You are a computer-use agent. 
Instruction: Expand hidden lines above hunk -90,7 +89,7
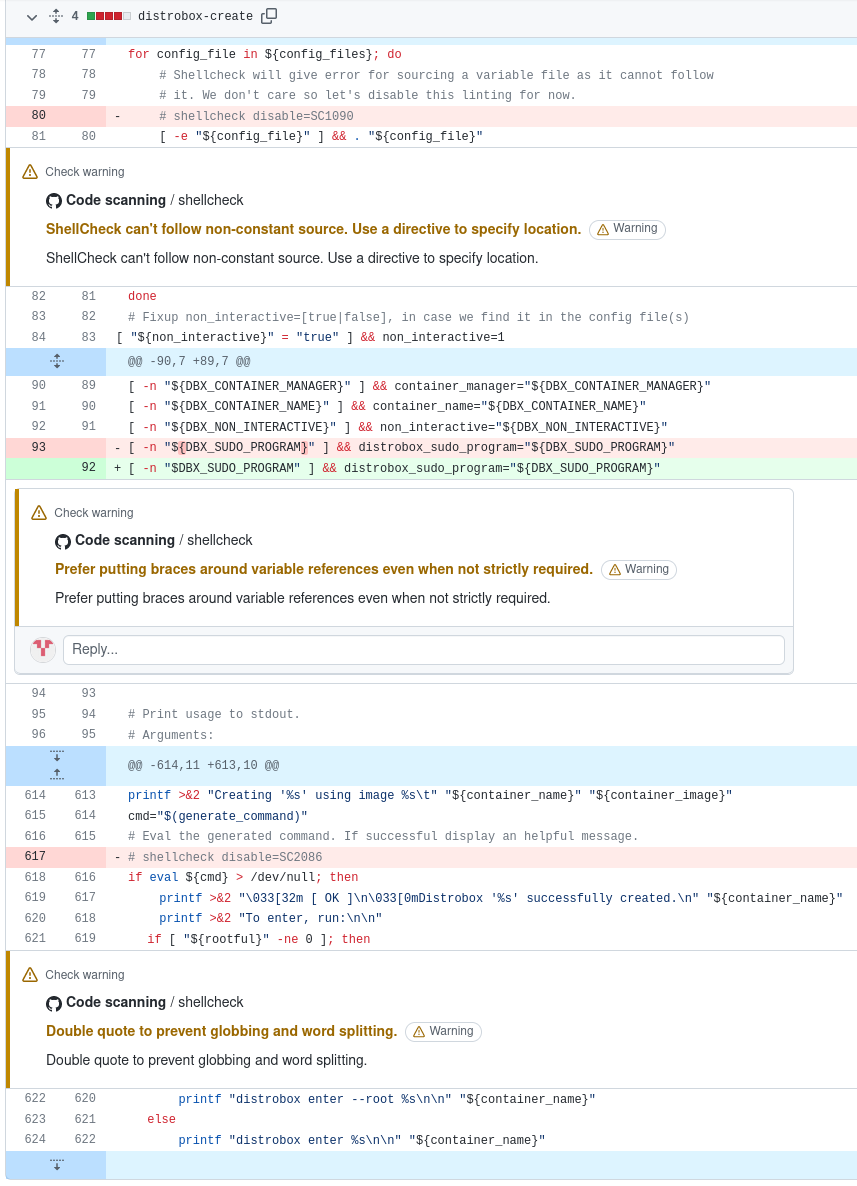(56, 362)
